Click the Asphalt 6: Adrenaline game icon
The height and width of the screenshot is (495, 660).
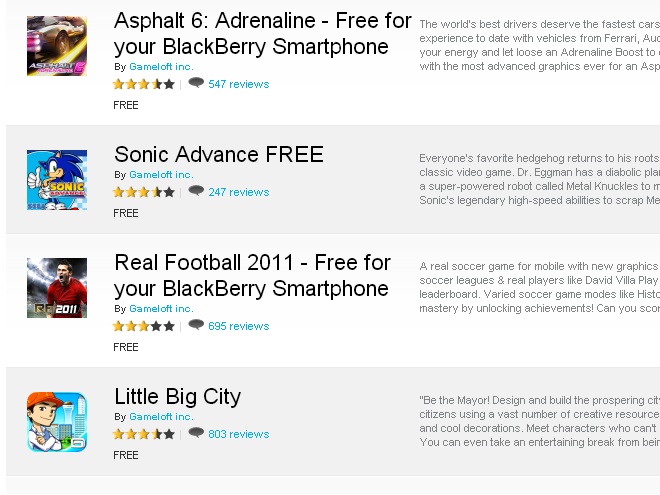[x=56, y=46]
